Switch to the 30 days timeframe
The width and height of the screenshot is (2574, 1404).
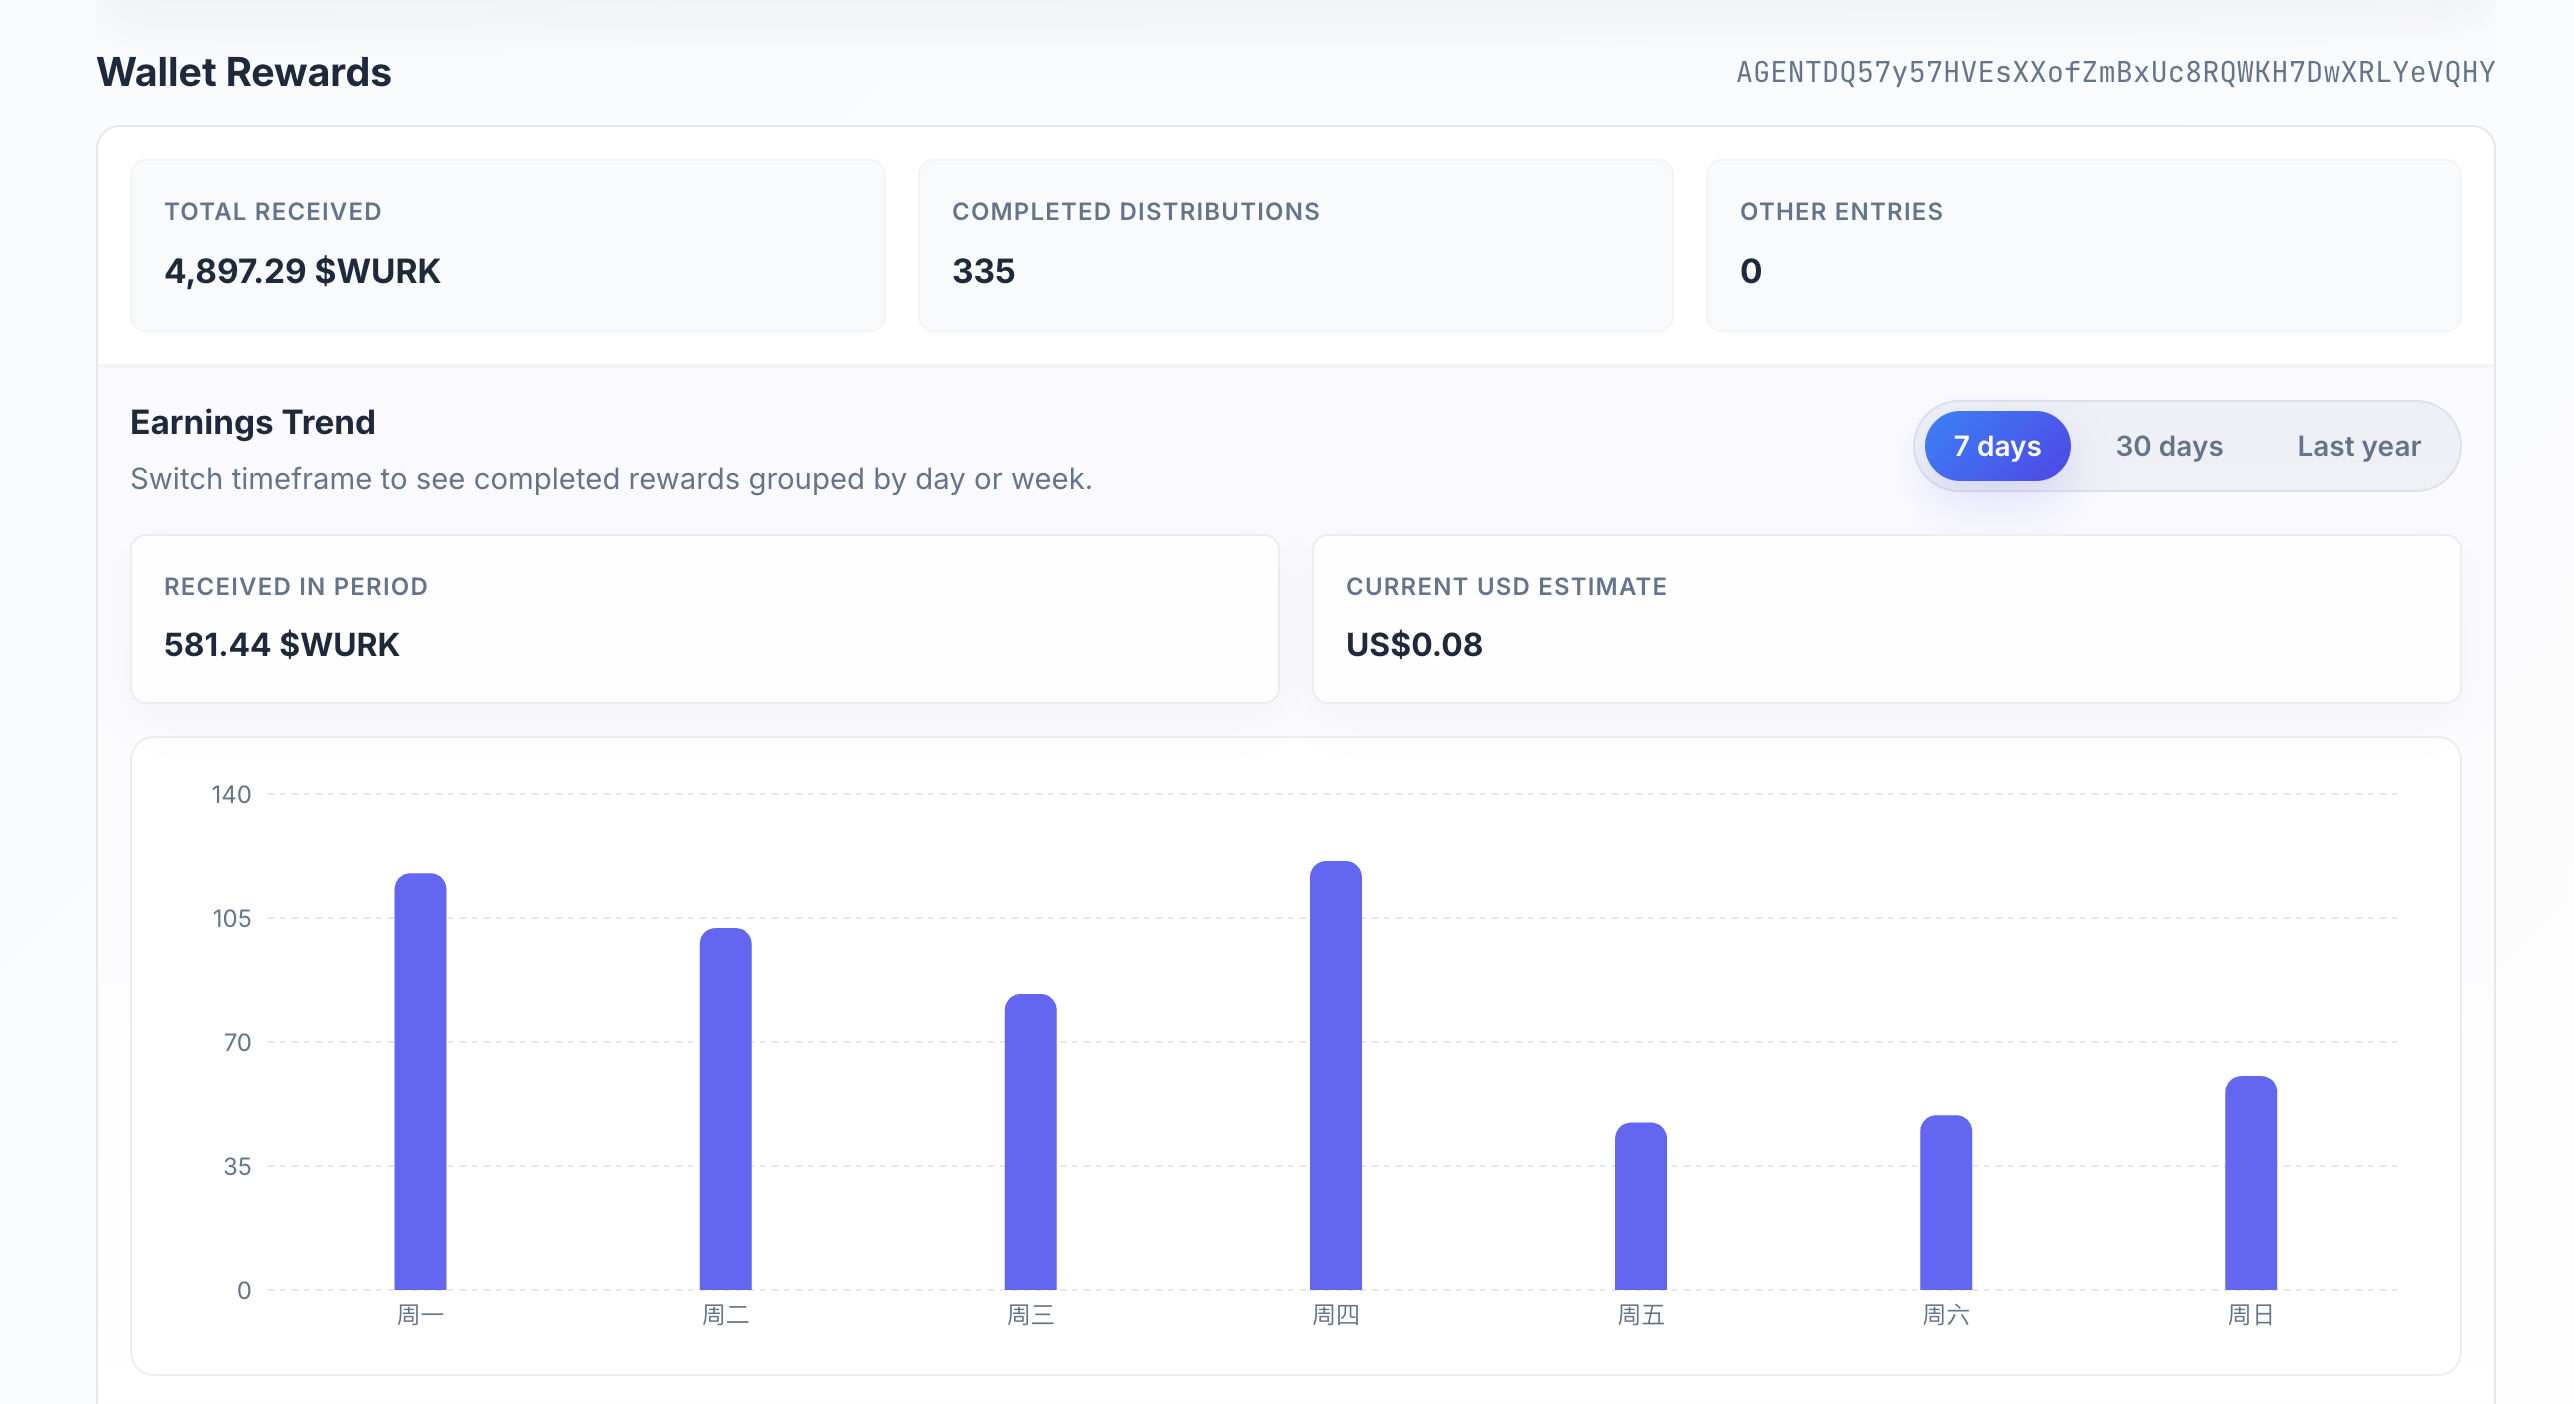2169,446
